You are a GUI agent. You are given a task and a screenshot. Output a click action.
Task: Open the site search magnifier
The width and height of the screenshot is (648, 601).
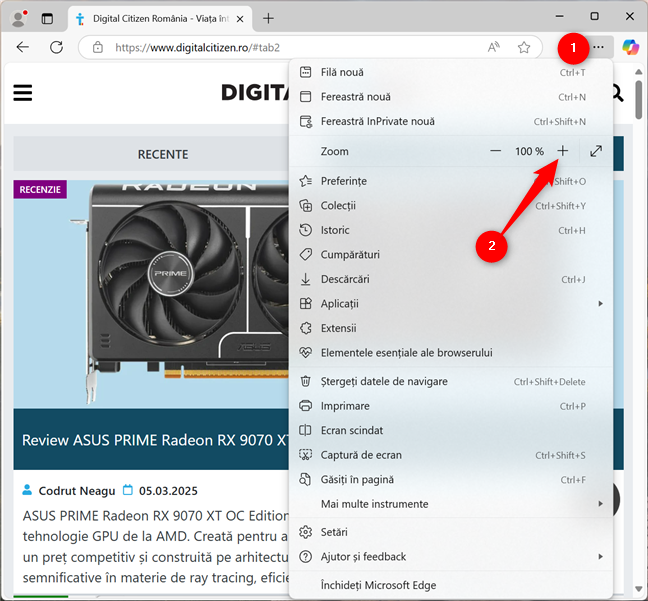click(x=617, y=93)
